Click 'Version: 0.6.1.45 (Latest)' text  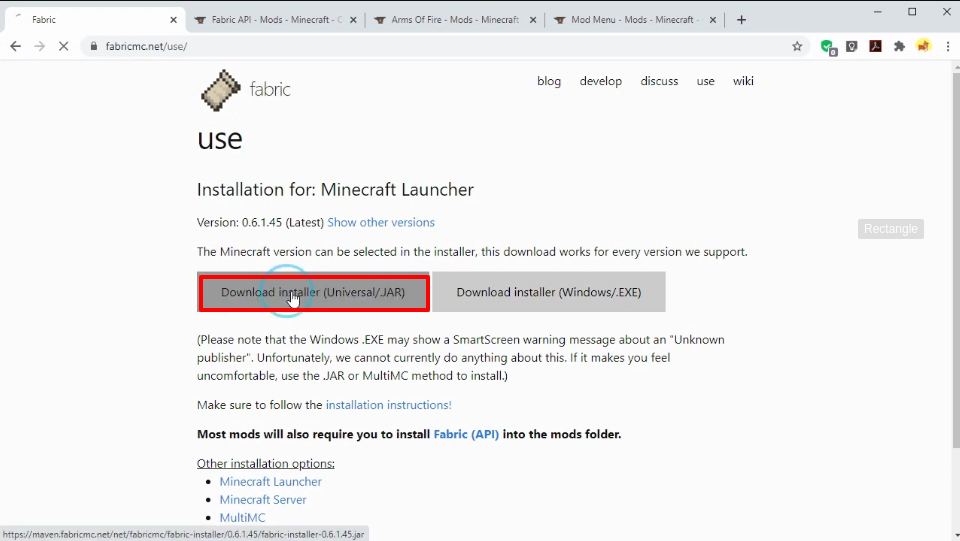tap(260, 222)
